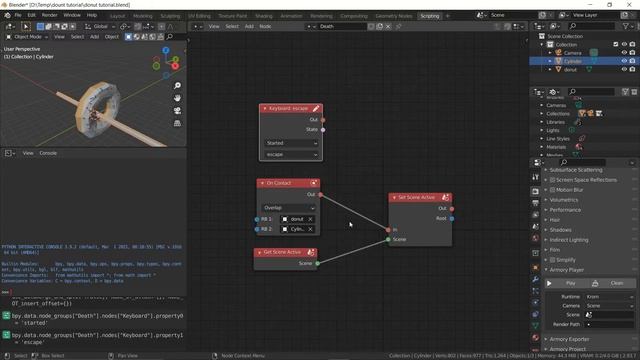Select the donut object in outliner
The height and width of the screenshot is (360, 640).
[x=570, y=70]
